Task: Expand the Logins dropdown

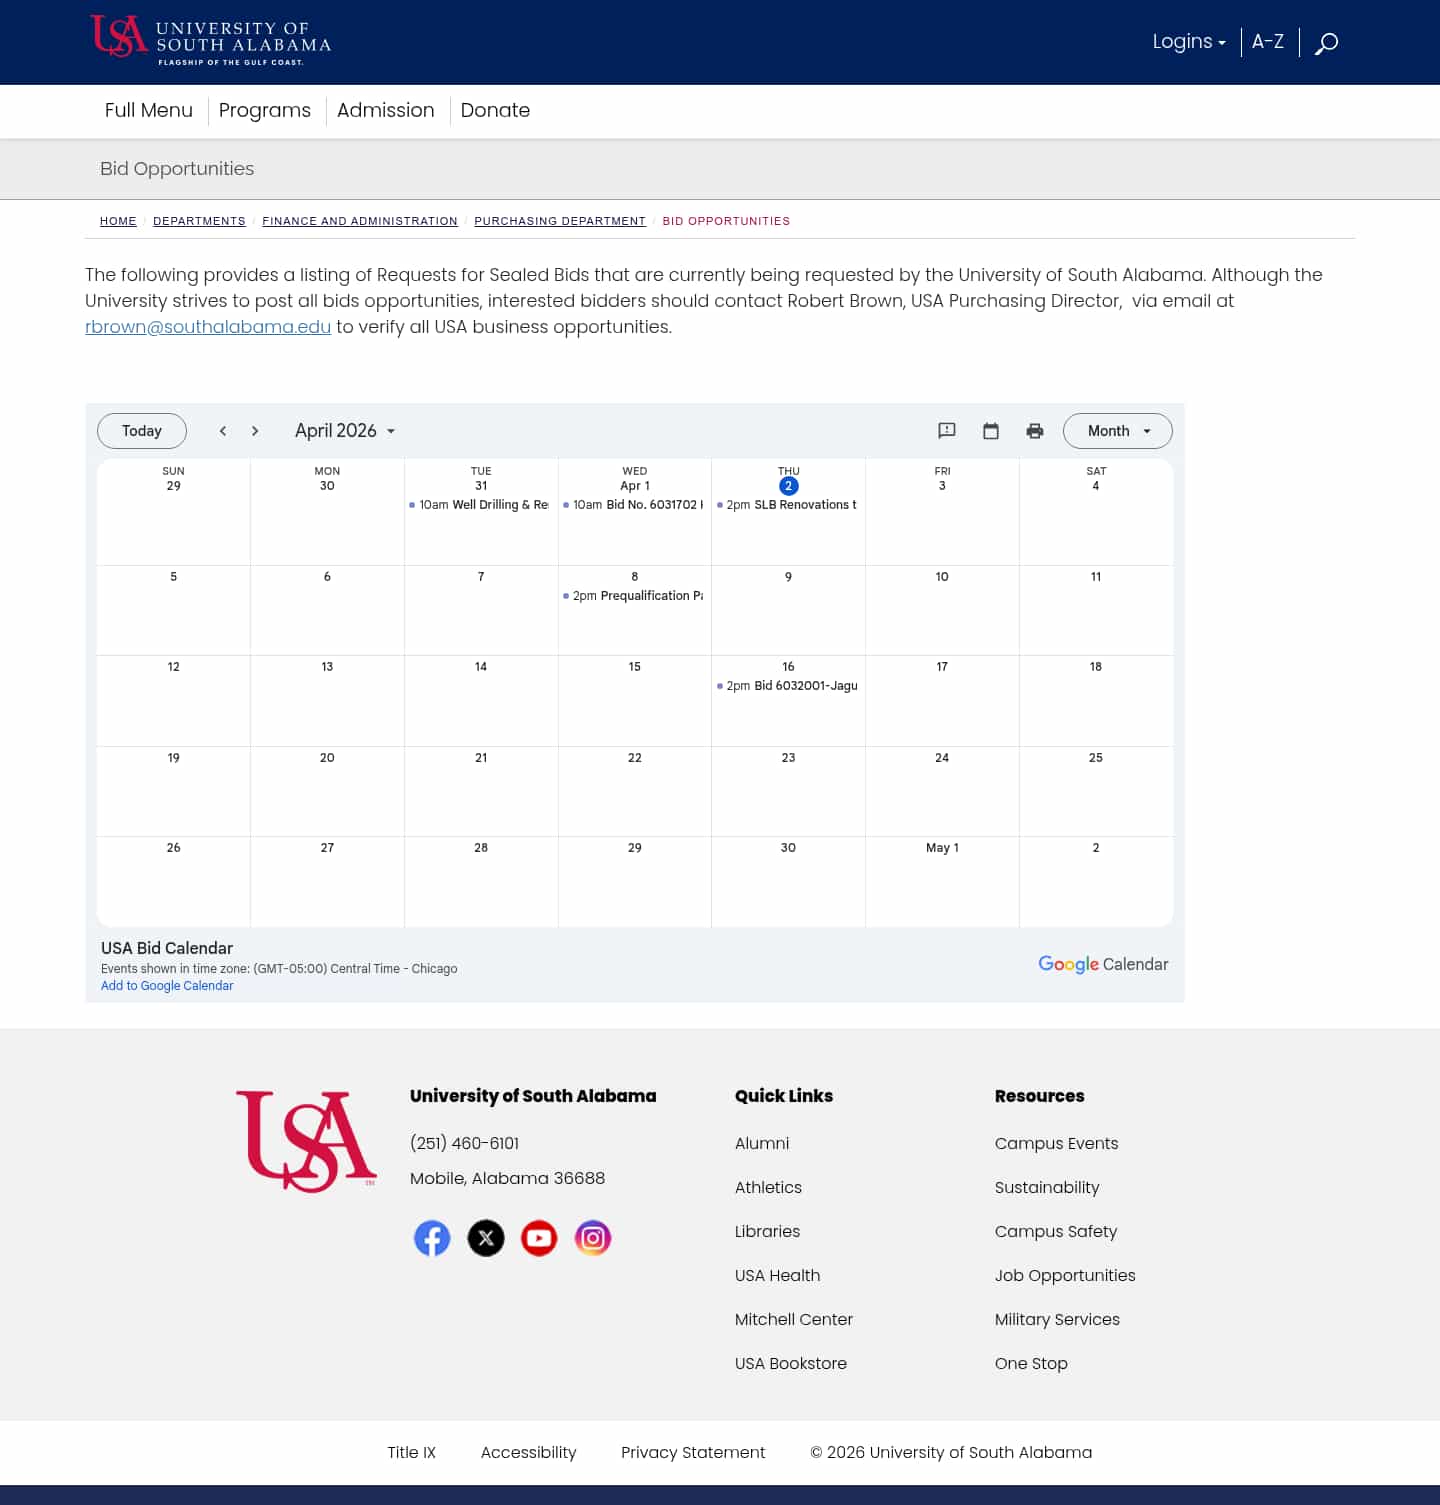Action: pos(1189,42)
